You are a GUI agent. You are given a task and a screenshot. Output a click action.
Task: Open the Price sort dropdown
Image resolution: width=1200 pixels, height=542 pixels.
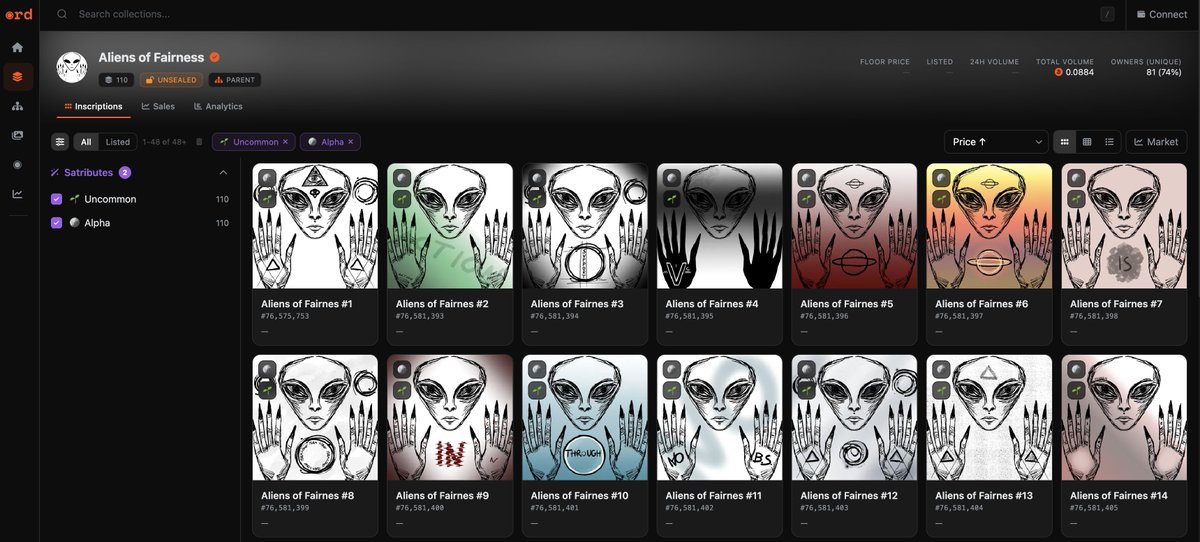(x=996, y=142)
